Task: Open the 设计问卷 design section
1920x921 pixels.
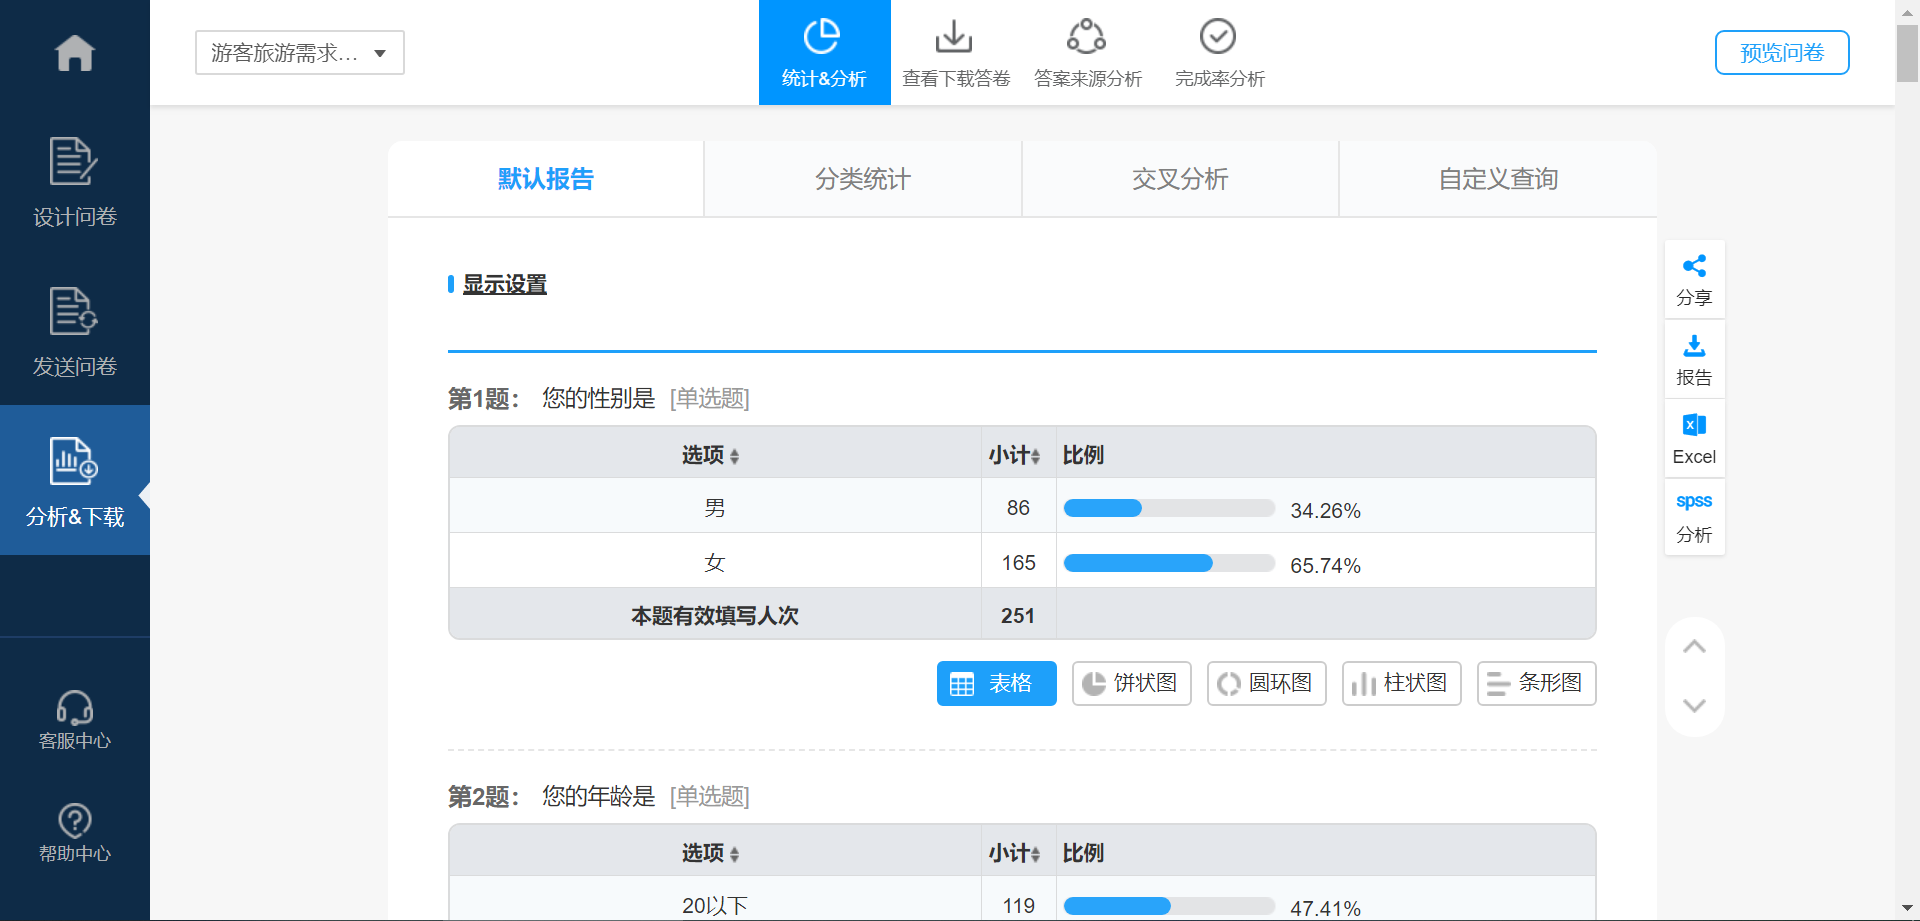Action: point(75,182)
